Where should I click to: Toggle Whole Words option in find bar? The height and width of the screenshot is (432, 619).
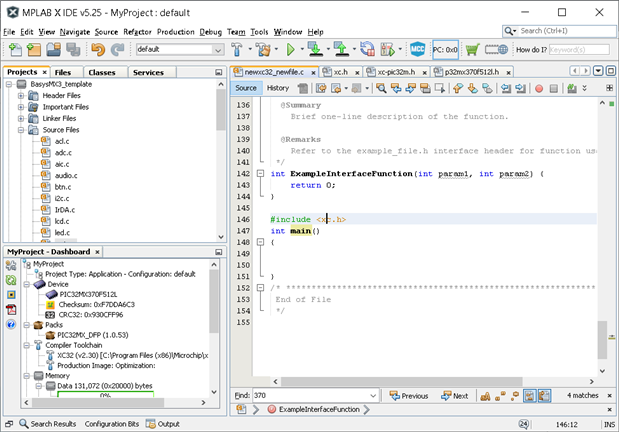click(x=500, y=396)
